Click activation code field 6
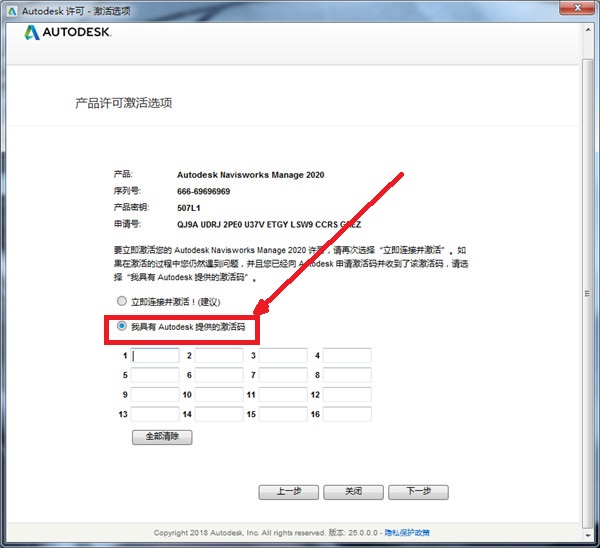Image resolution: width=600 pixels, height=548 pixels. pos(219,375)
